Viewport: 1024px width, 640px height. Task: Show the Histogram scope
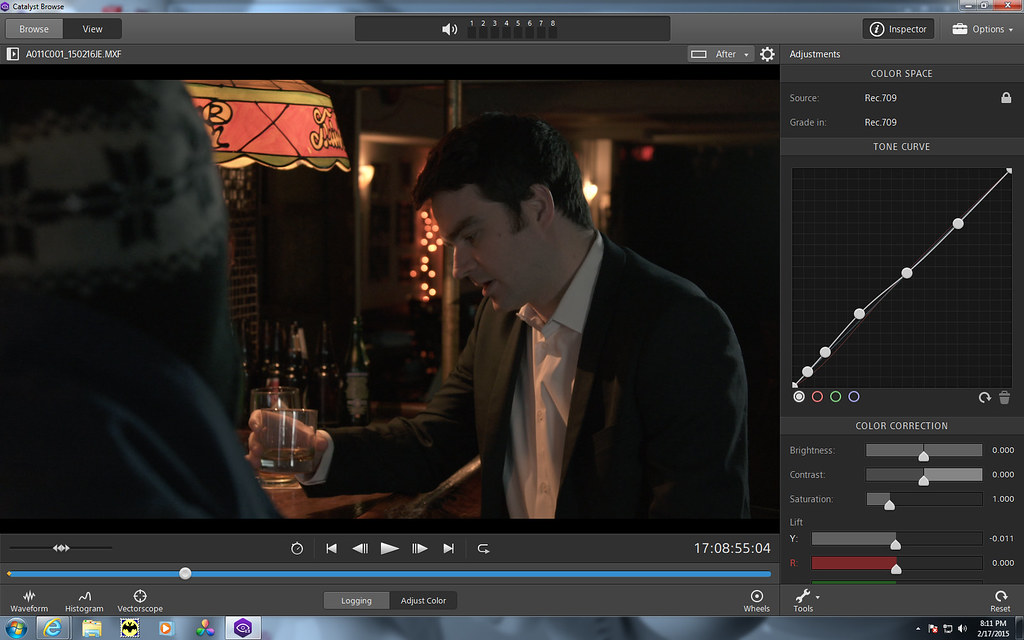84,601
